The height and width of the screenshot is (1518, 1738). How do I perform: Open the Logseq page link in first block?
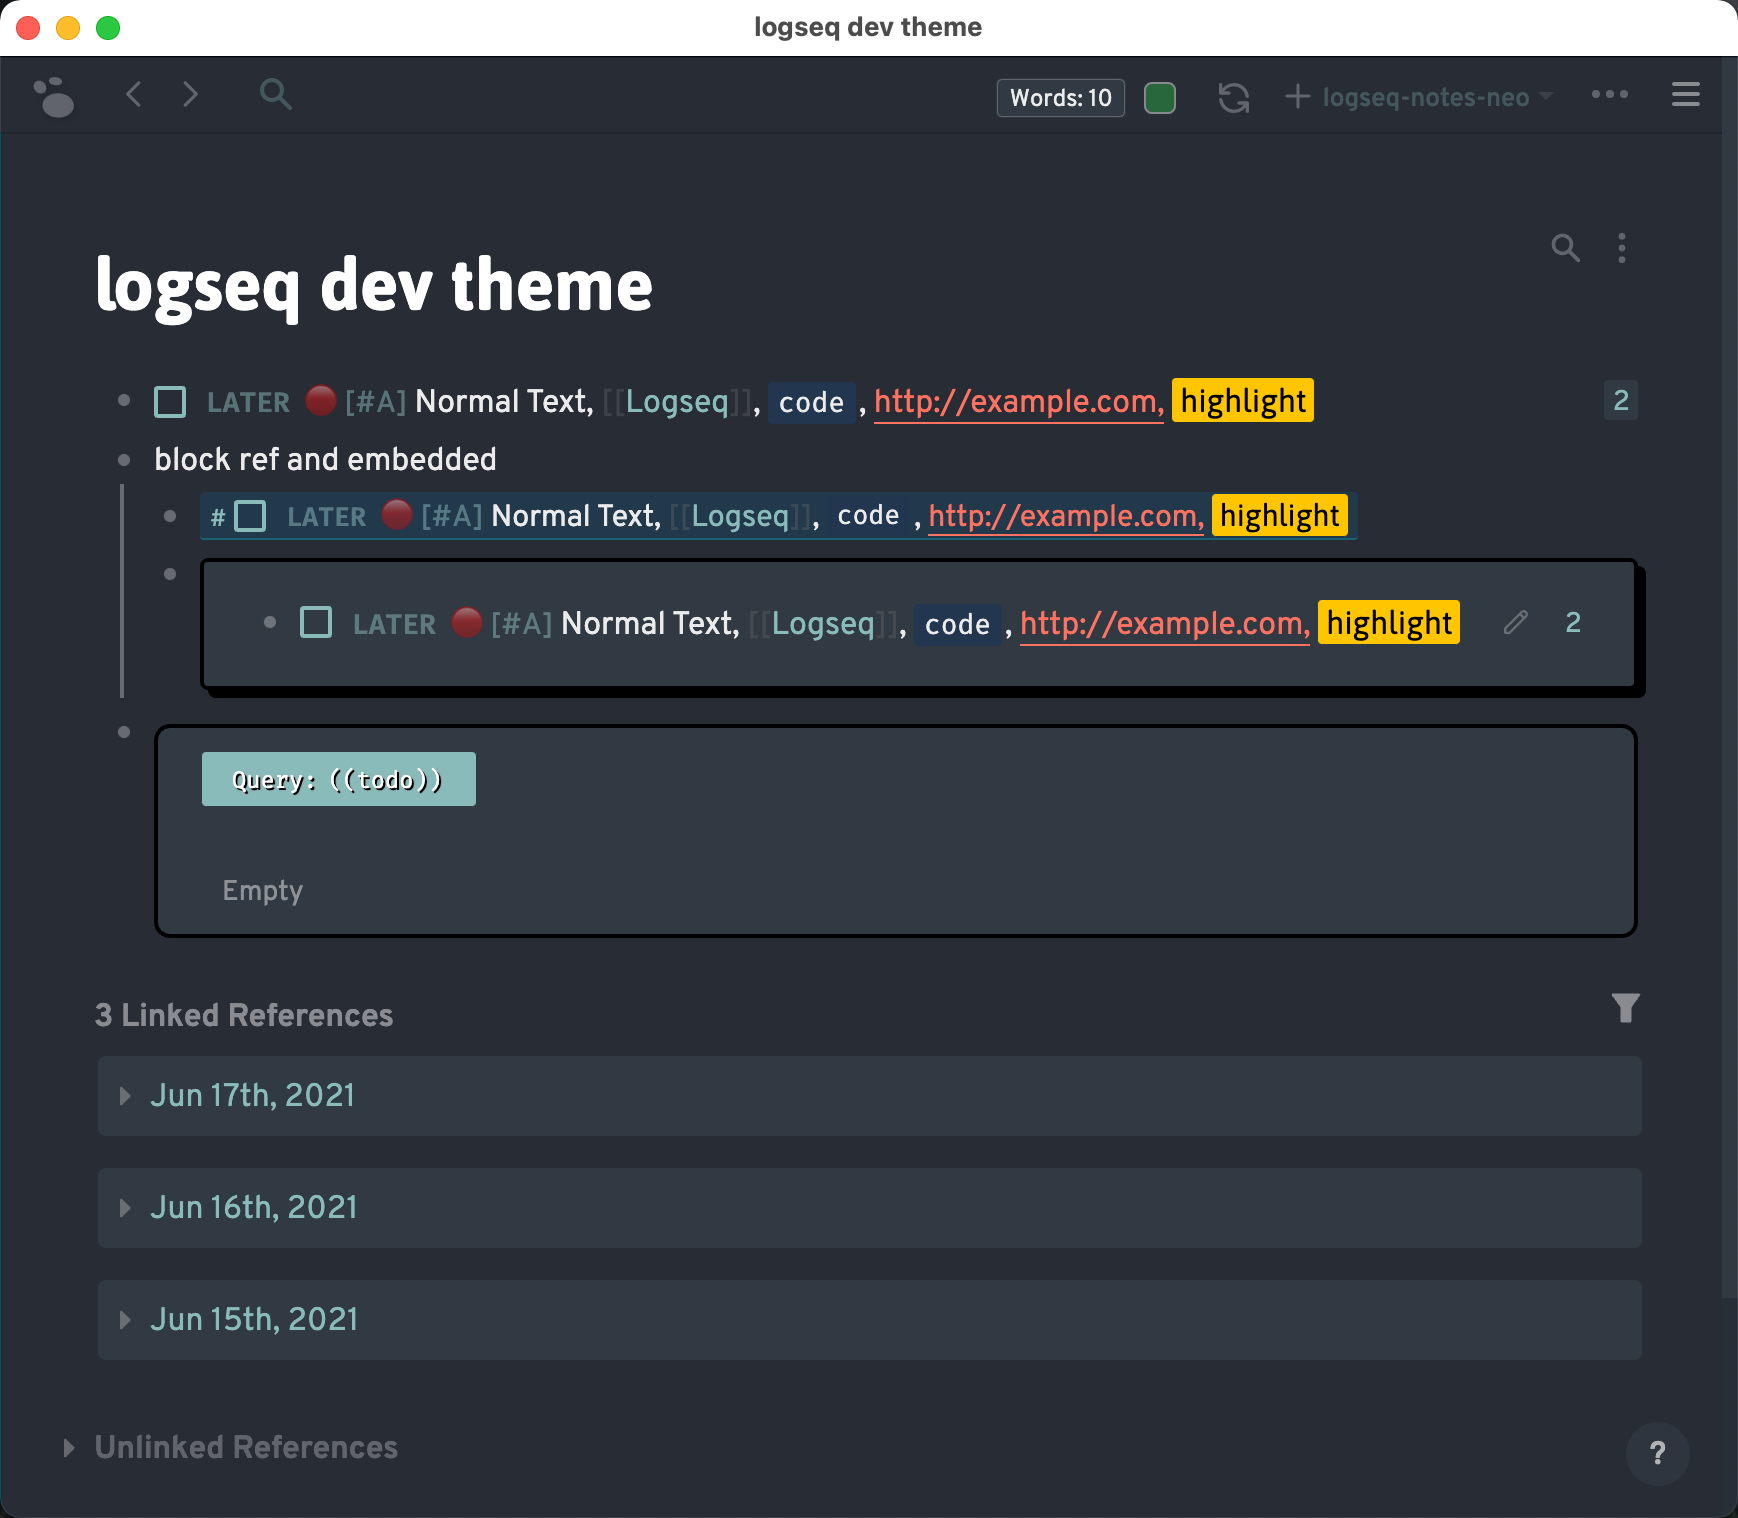[677, 401]
